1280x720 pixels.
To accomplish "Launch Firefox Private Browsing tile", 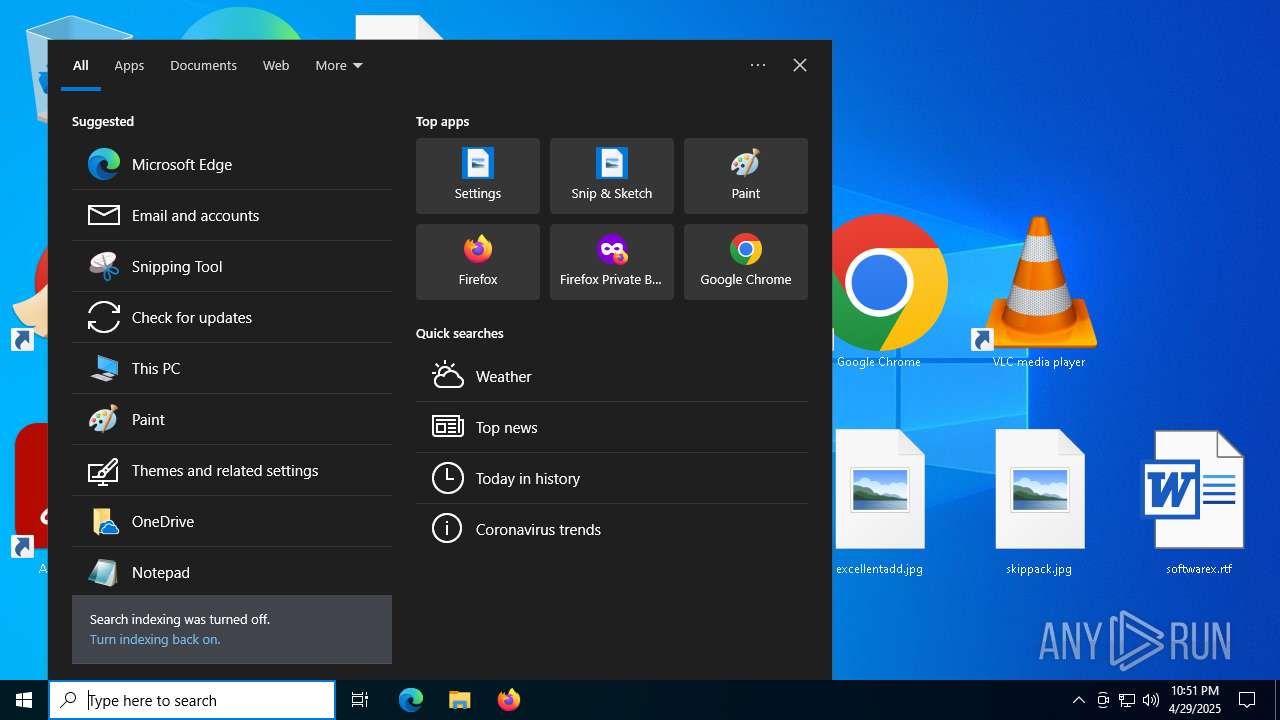I will 612,262.
